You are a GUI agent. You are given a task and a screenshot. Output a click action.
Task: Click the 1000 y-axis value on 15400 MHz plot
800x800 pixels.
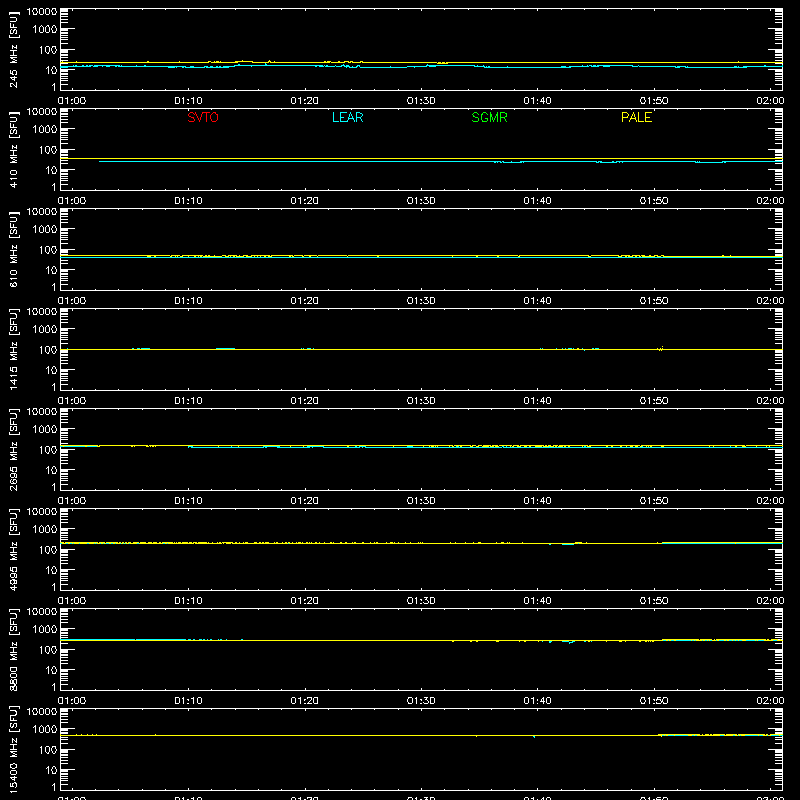(x=45, y=730)
